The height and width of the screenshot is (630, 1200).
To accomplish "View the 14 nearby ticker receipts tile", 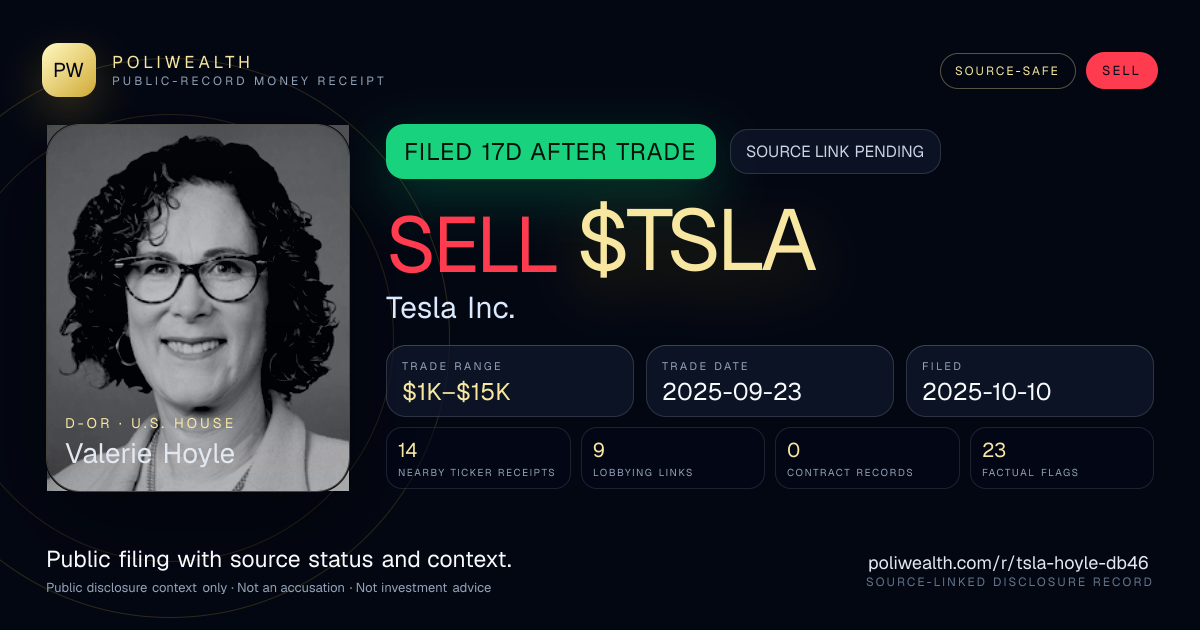I will (478, 458).
